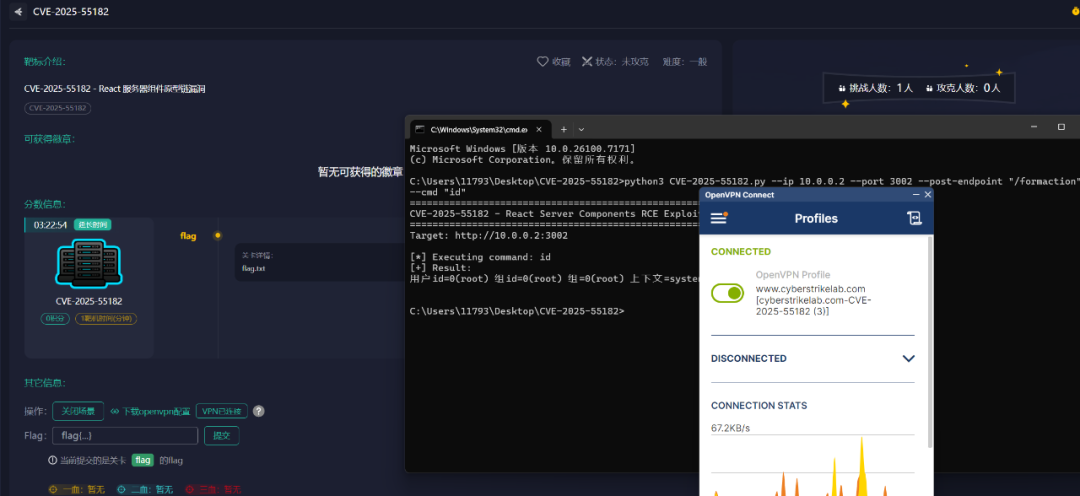Click the 关闭场景 button
Screen dimensions: 1080x496
pyautogui.click(x=78, y=411)
